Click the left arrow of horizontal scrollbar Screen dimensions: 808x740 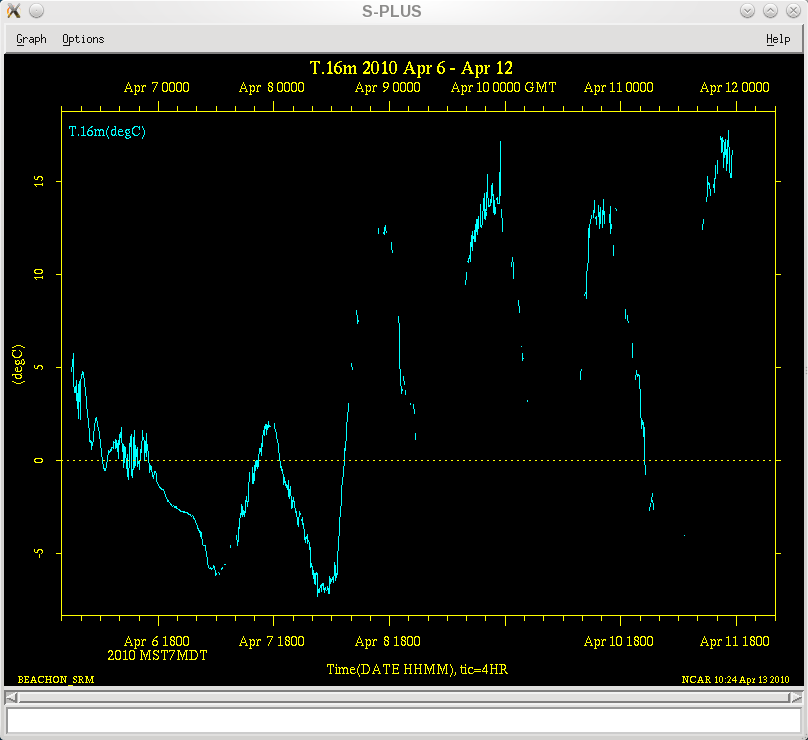coord(11,697)
